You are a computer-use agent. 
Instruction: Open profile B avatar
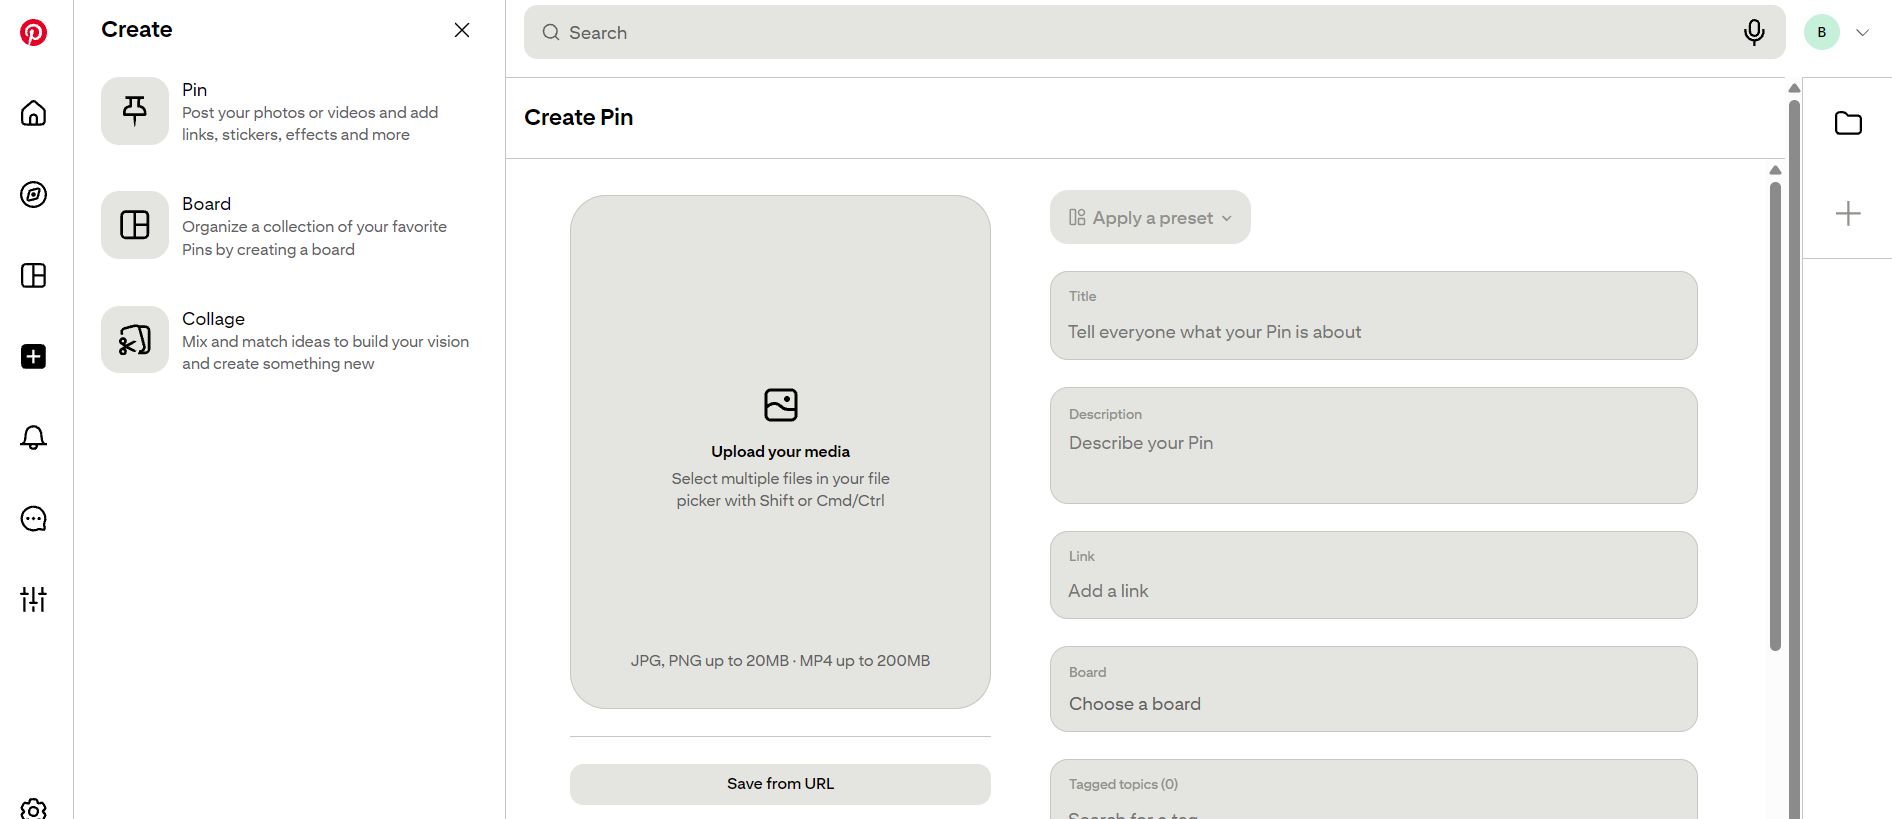click(1822, 32)
